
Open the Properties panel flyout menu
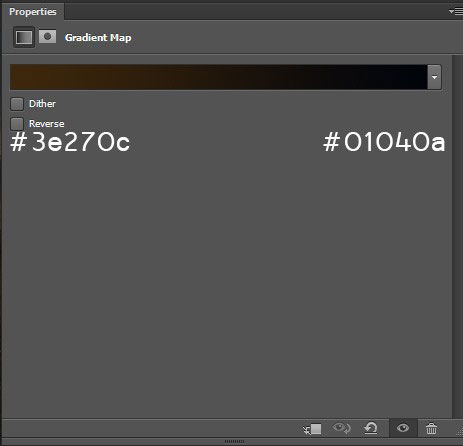(x=456, y=12)
